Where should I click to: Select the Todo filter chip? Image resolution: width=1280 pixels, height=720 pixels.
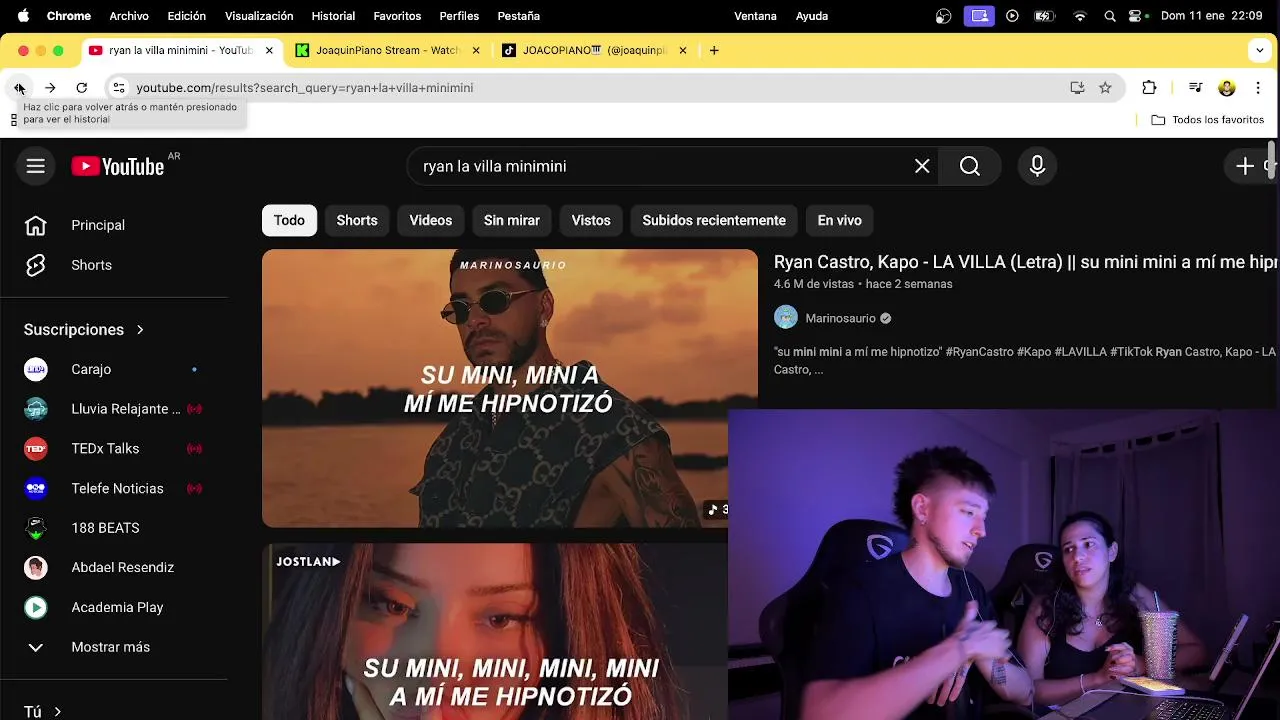(x=289, y=220)
